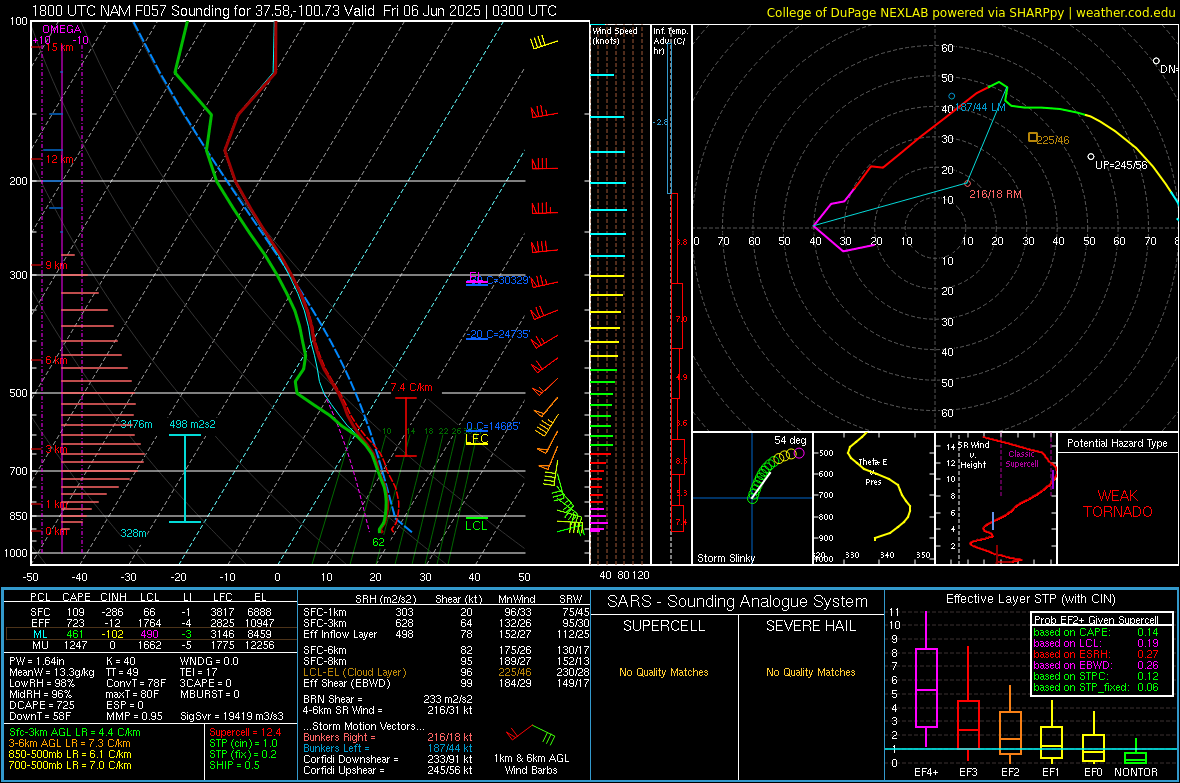
Task: Click the "54 deg" slinky tilt value
Action: pyautogui.click(x=789, y=440)
